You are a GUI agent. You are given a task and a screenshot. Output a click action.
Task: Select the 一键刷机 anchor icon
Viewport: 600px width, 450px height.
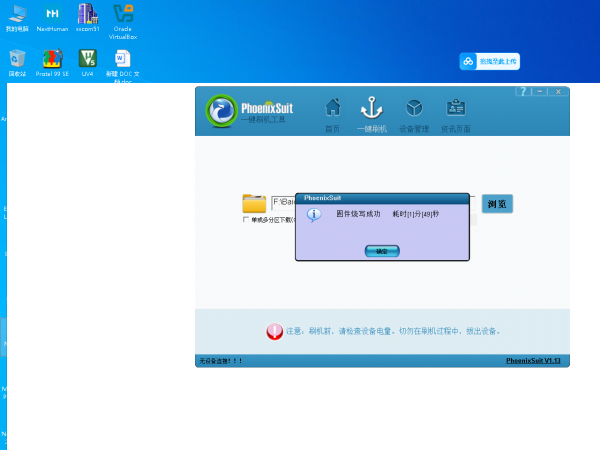[371, 110]
